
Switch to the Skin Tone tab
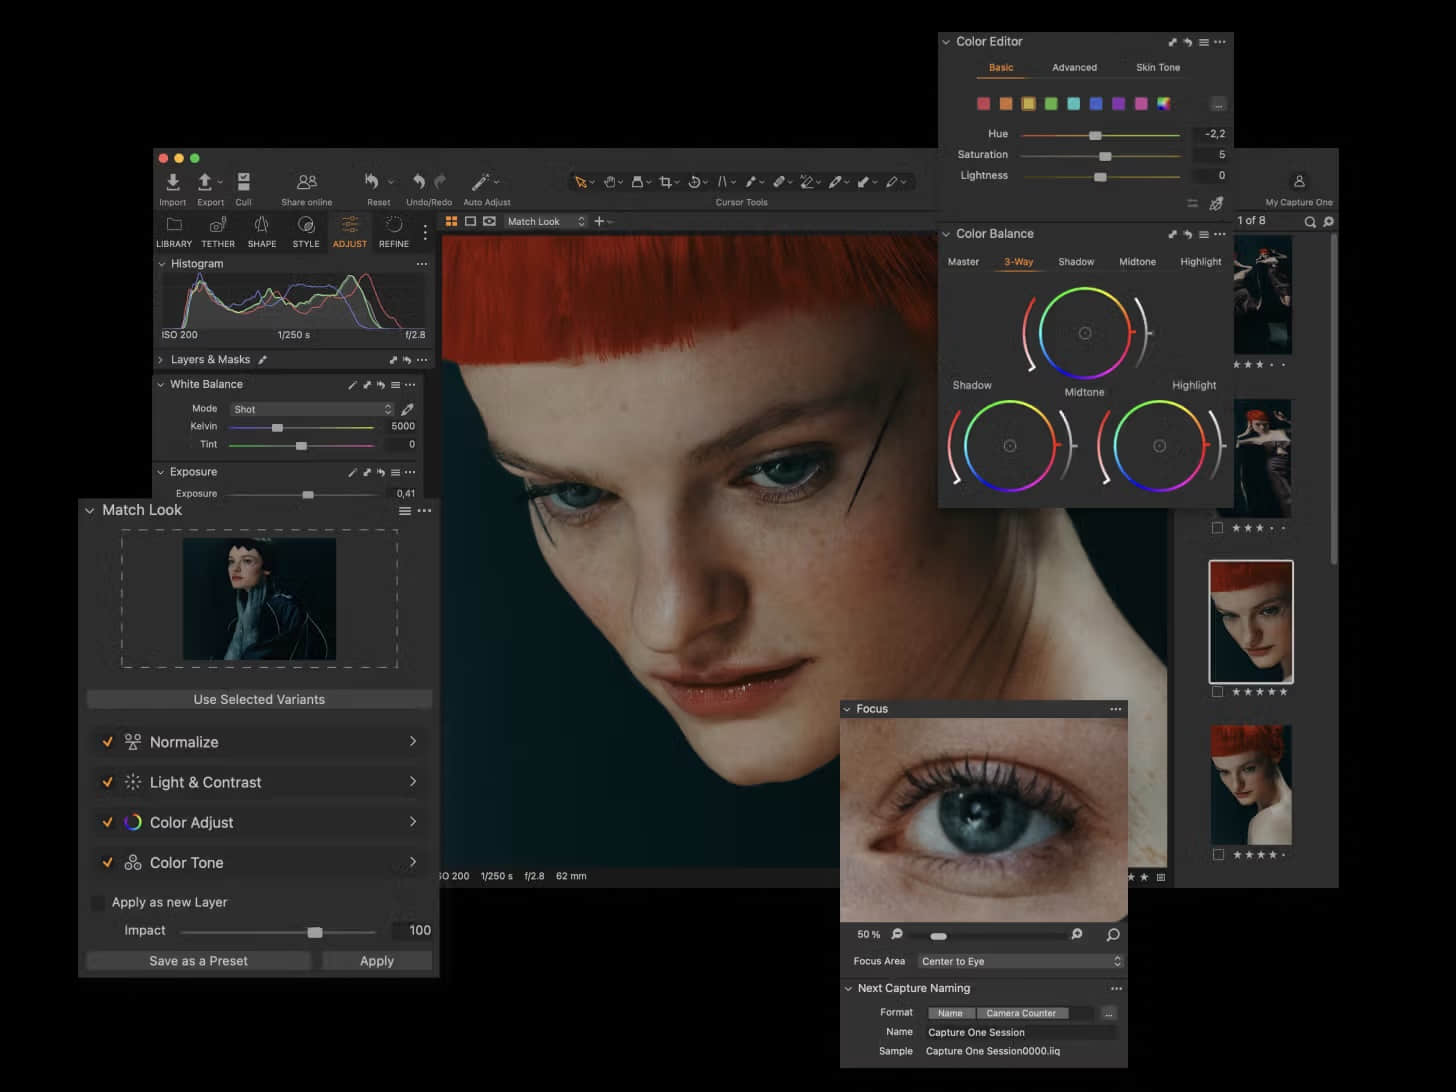[1157, 67]
